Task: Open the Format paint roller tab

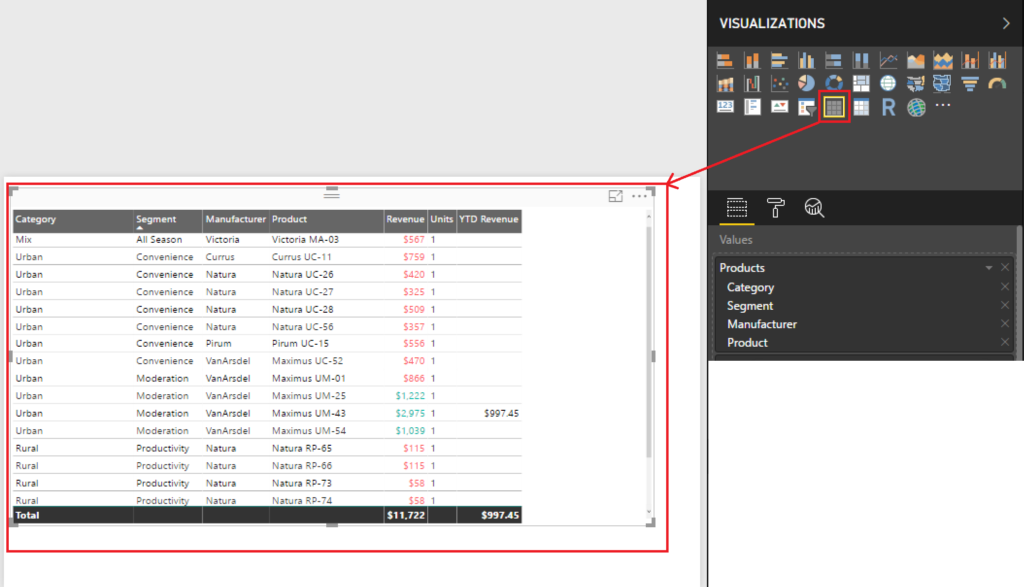Action: coord(776,207)
